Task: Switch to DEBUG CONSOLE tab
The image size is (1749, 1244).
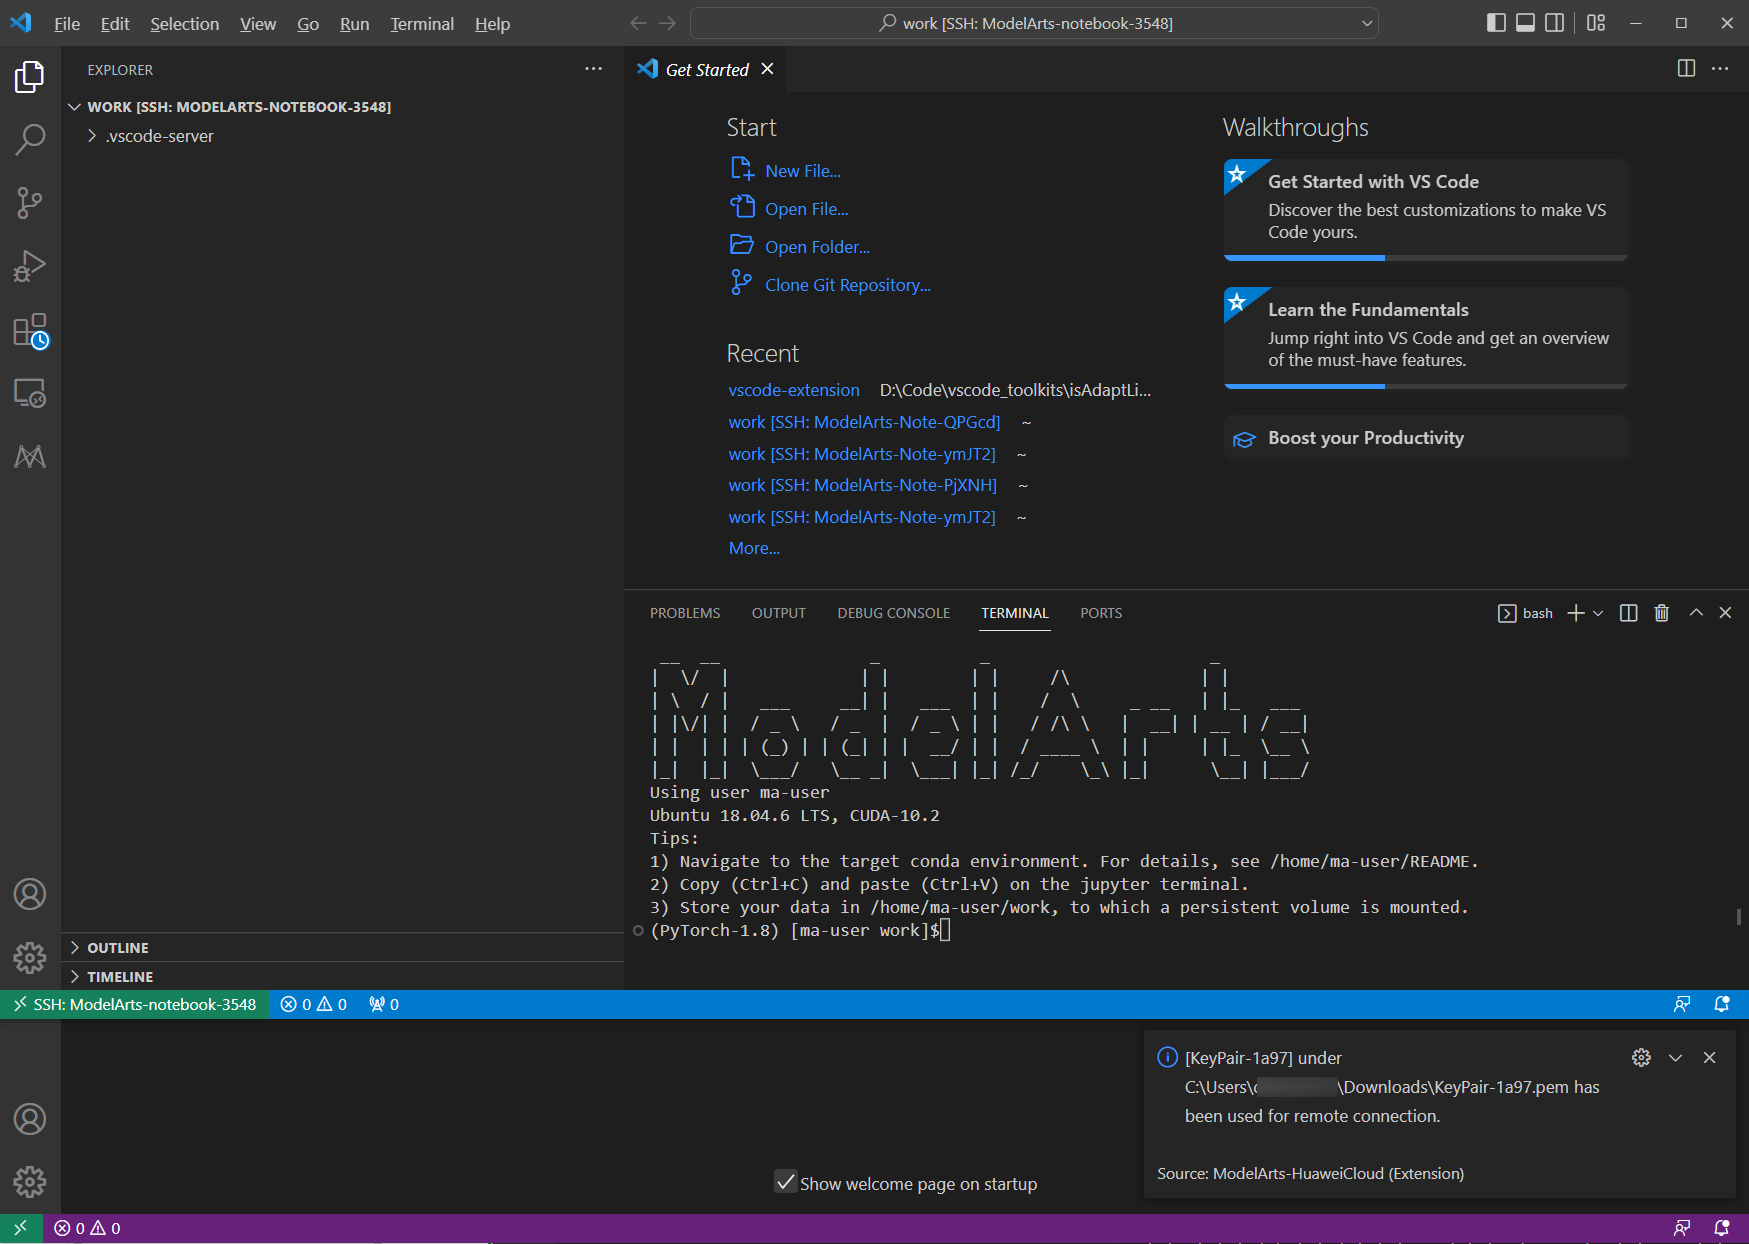Action: point(894,613)
